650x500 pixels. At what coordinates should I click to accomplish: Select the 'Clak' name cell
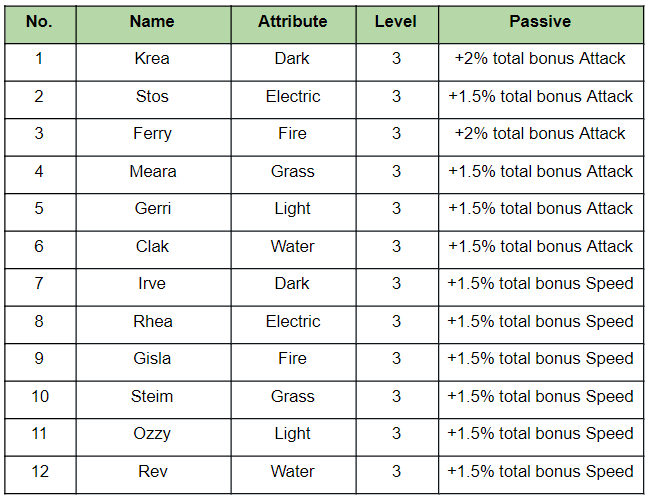152,247
